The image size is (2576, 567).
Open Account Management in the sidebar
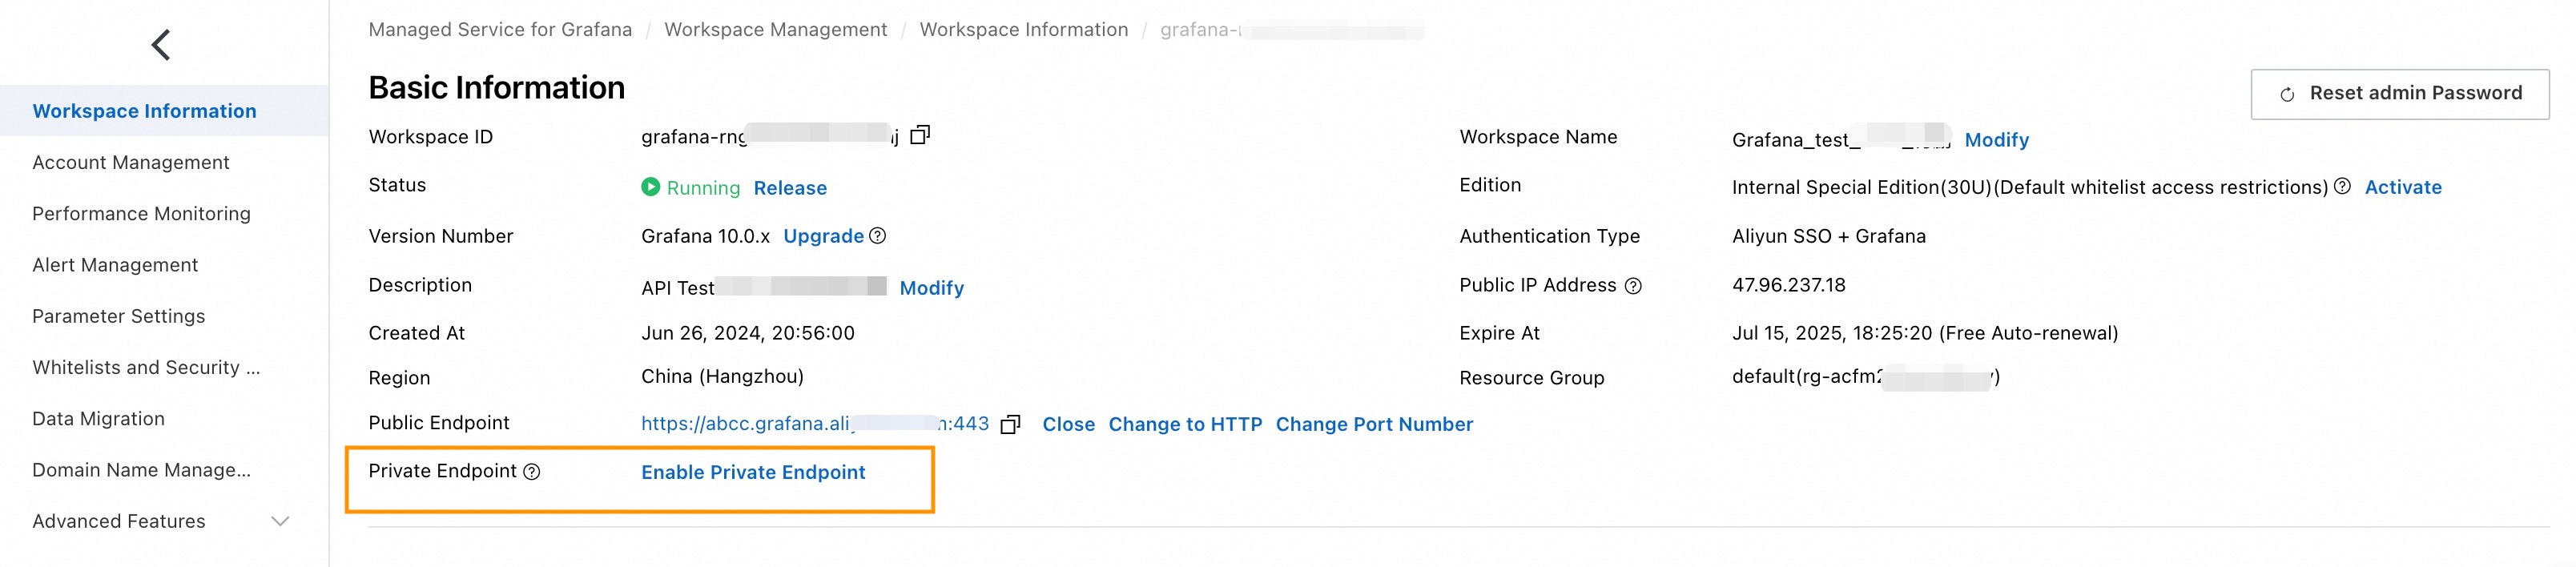coord(131,162)
